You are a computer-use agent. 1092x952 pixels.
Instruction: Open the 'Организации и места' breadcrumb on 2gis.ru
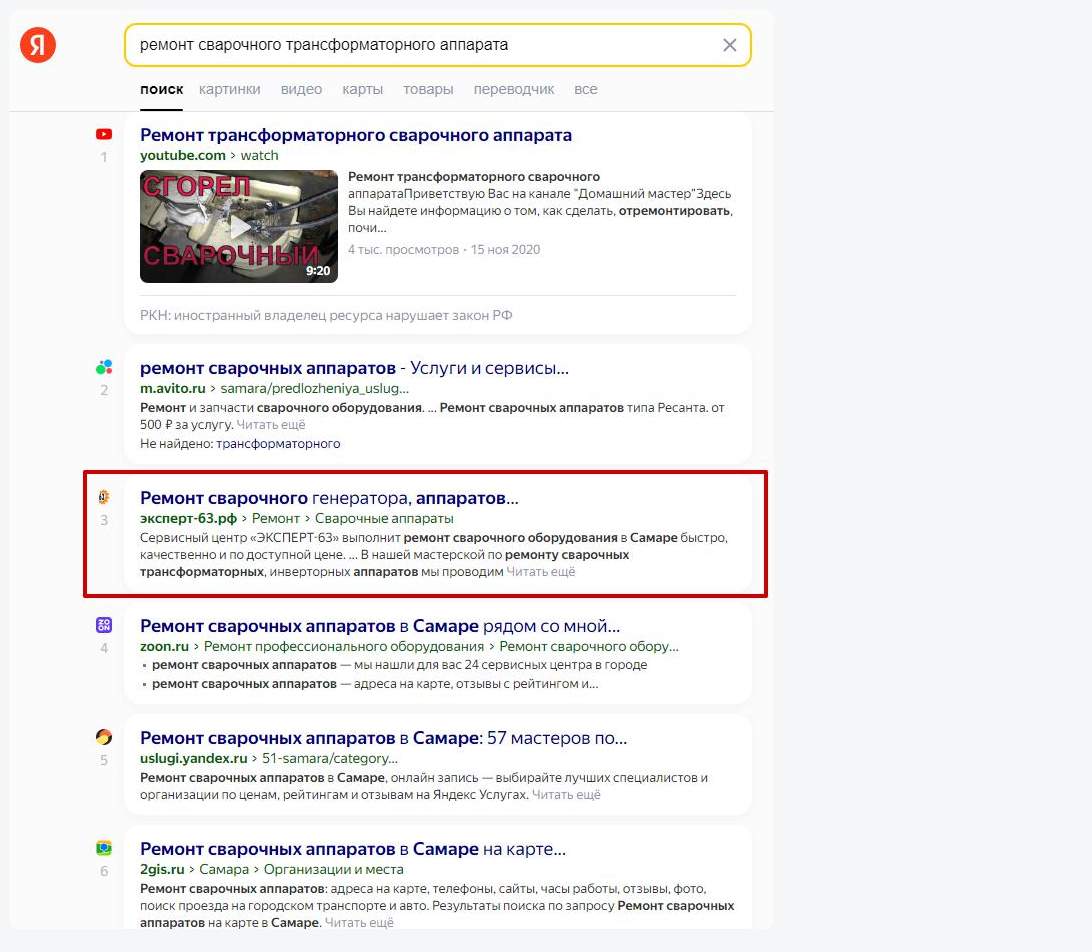tap(334, 870)
